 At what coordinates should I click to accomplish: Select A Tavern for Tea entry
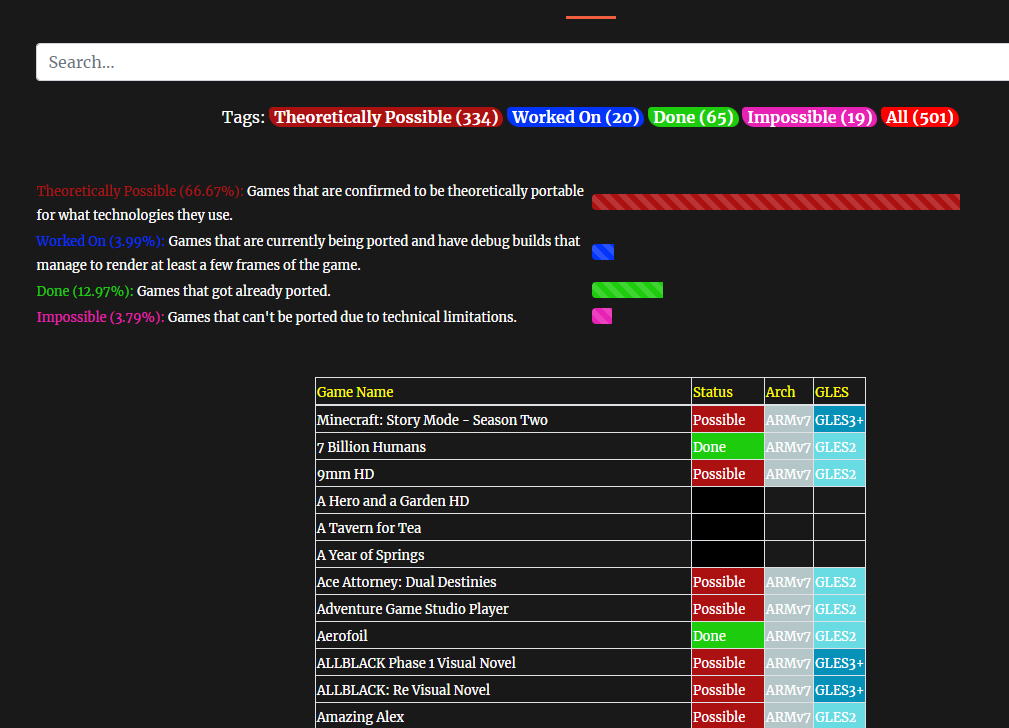coord(369,528)
